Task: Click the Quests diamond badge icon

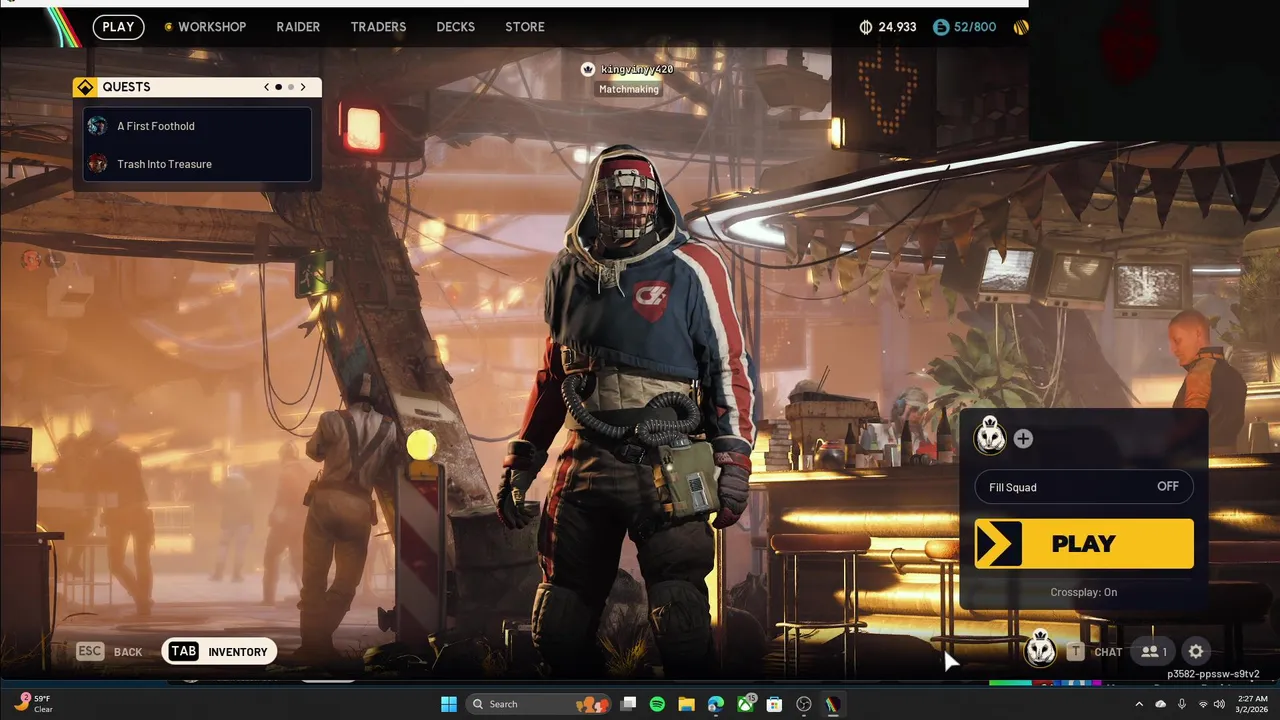Action: coord(86,87)
